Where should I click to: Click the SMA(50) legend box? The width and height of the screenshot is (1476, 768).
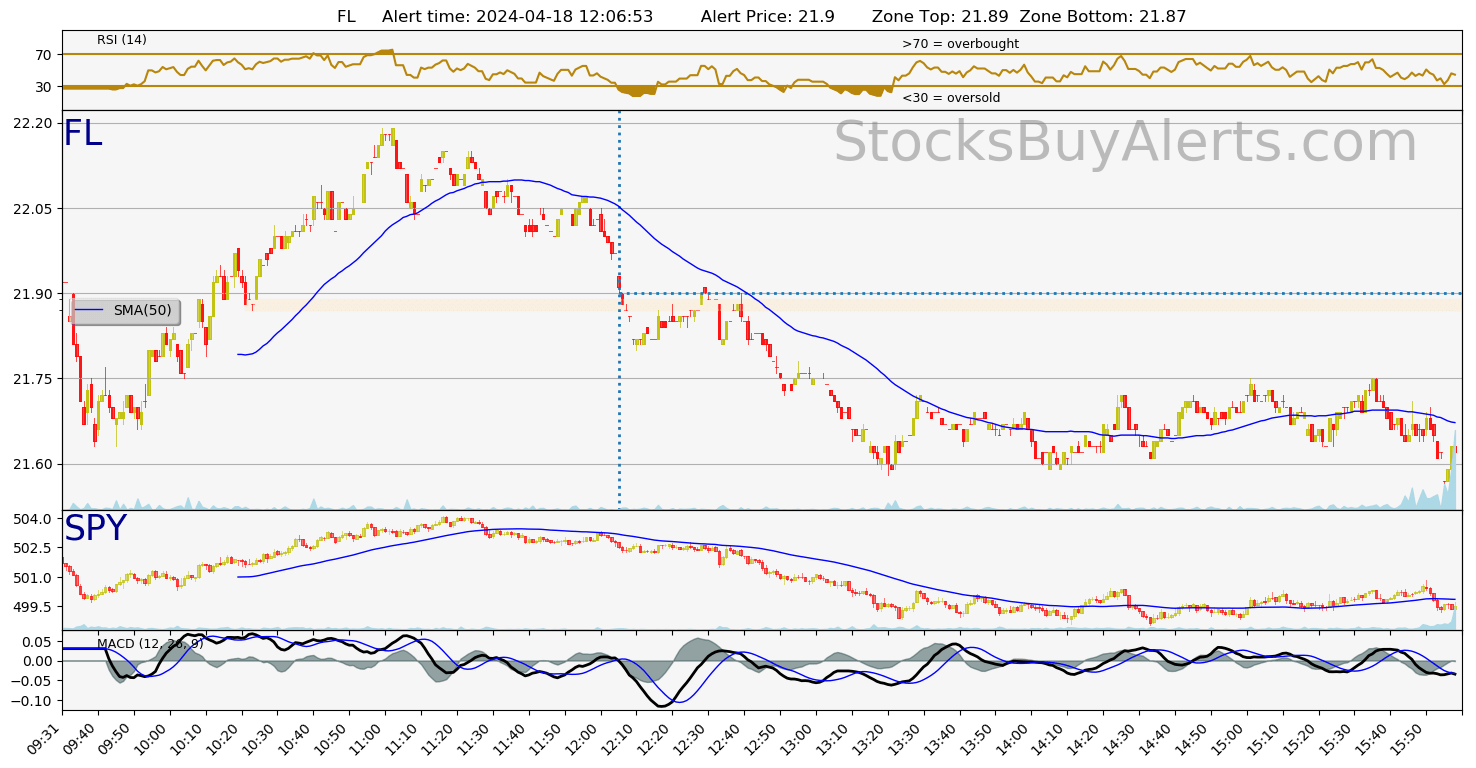[x=125, y=311]
